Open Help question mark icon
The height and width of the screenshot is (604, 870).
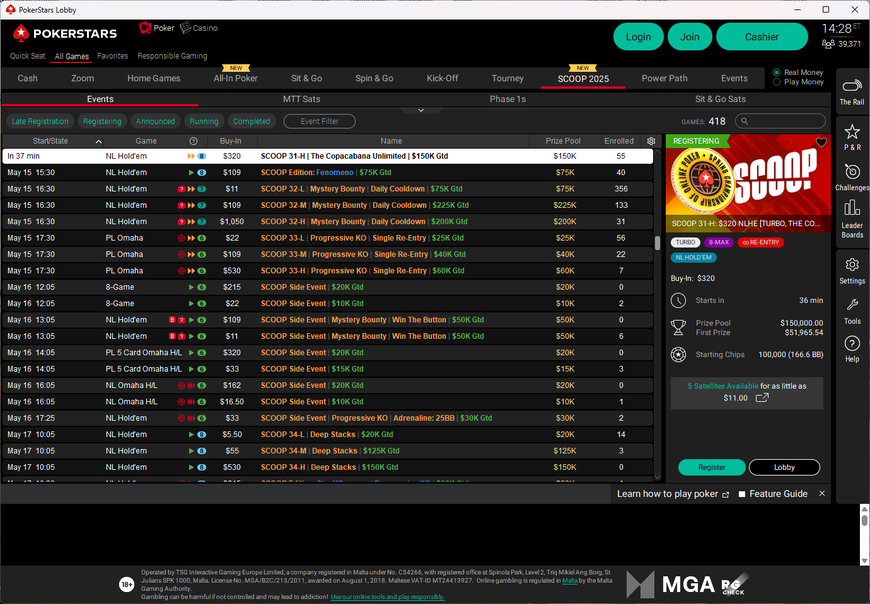[852, 343]
